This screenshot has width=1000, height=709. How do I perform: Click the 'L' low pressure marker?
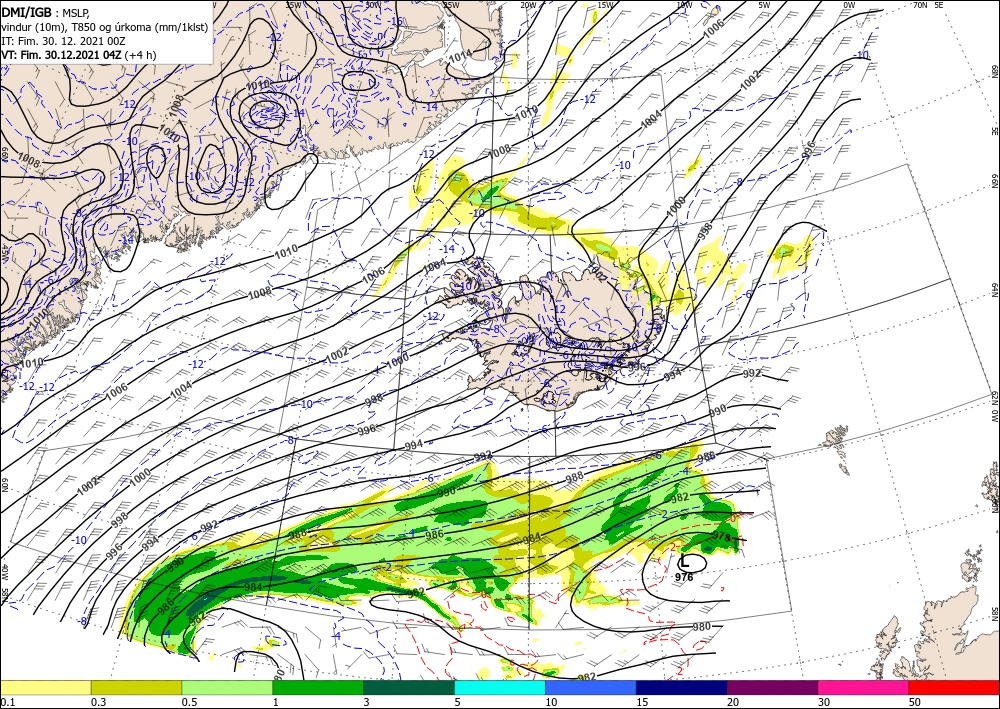coord(685,562)
